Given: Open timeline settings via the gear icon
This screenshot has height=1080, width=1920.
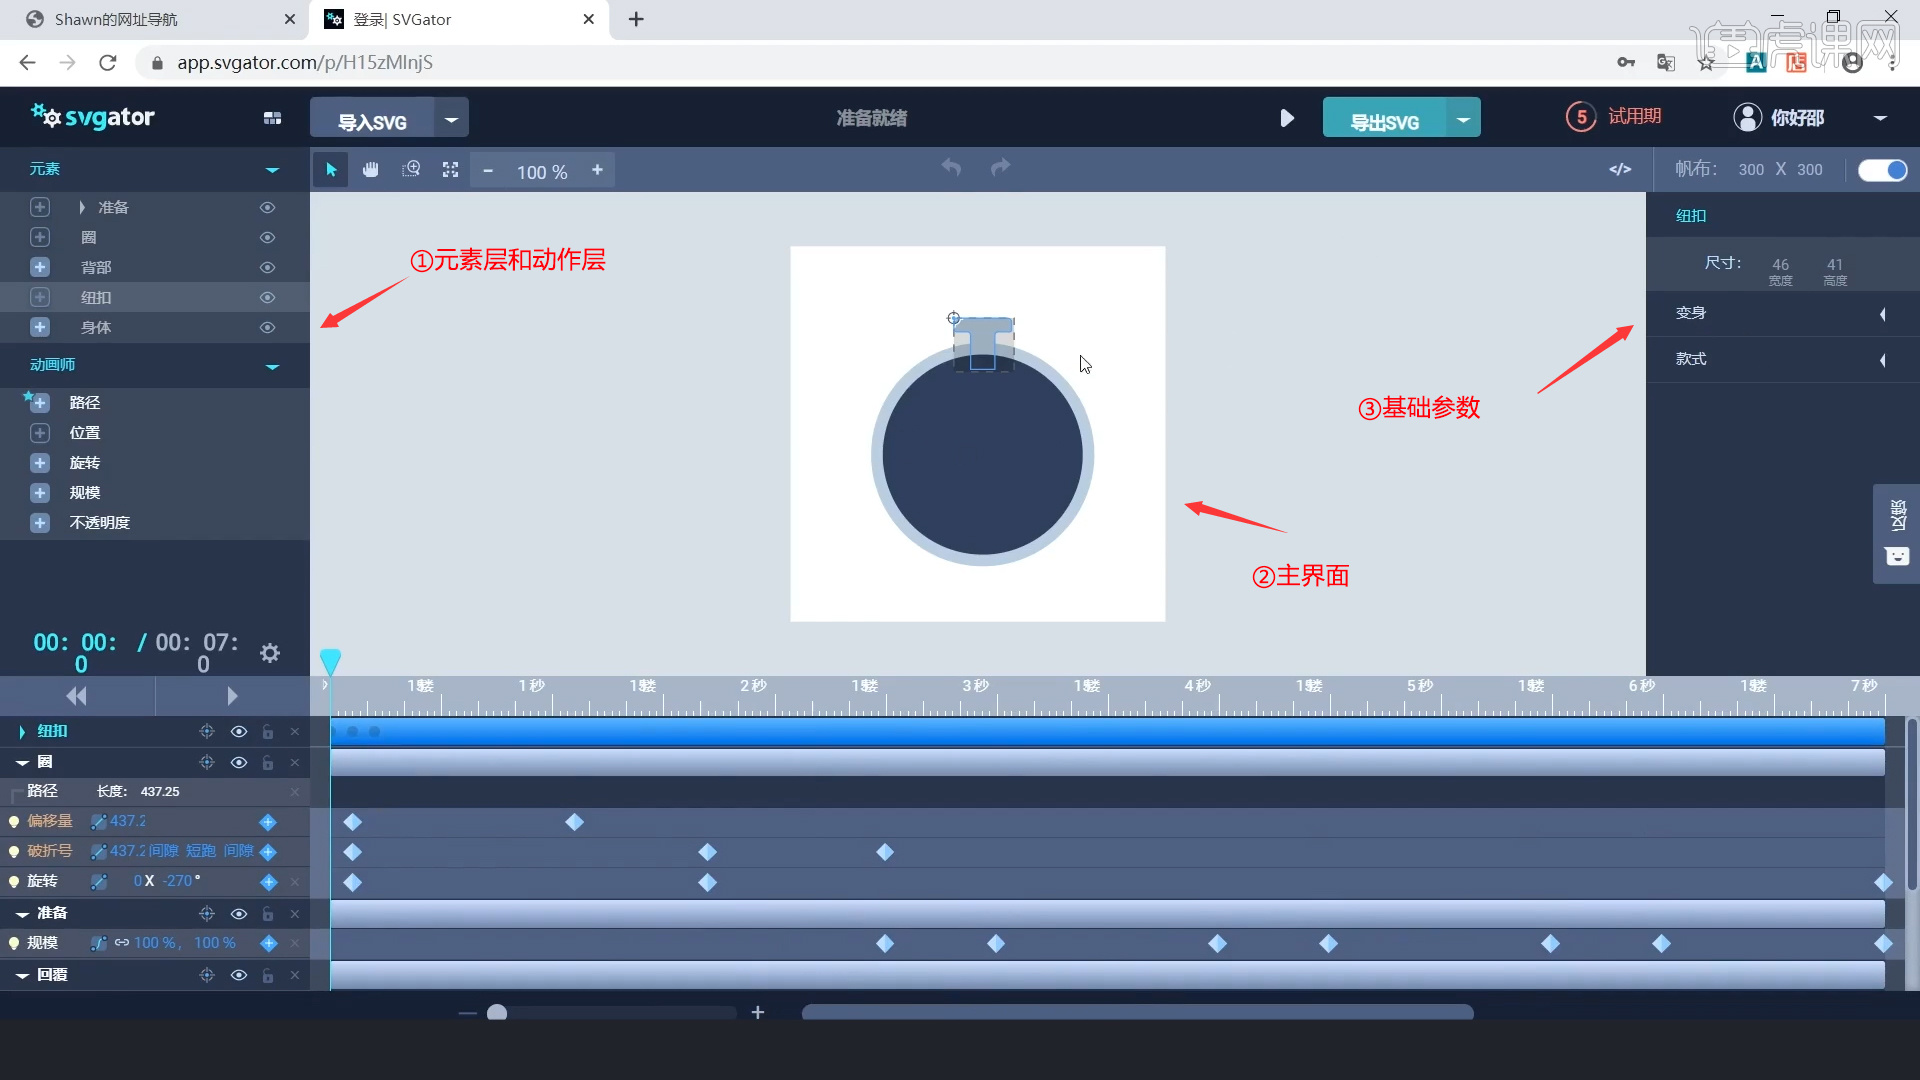Looking at the screenshot, I should pos(269,653).
